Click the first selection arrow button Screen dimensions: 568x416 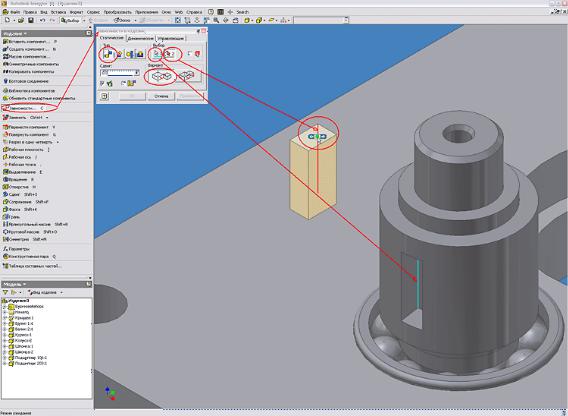tap(156, 54)
